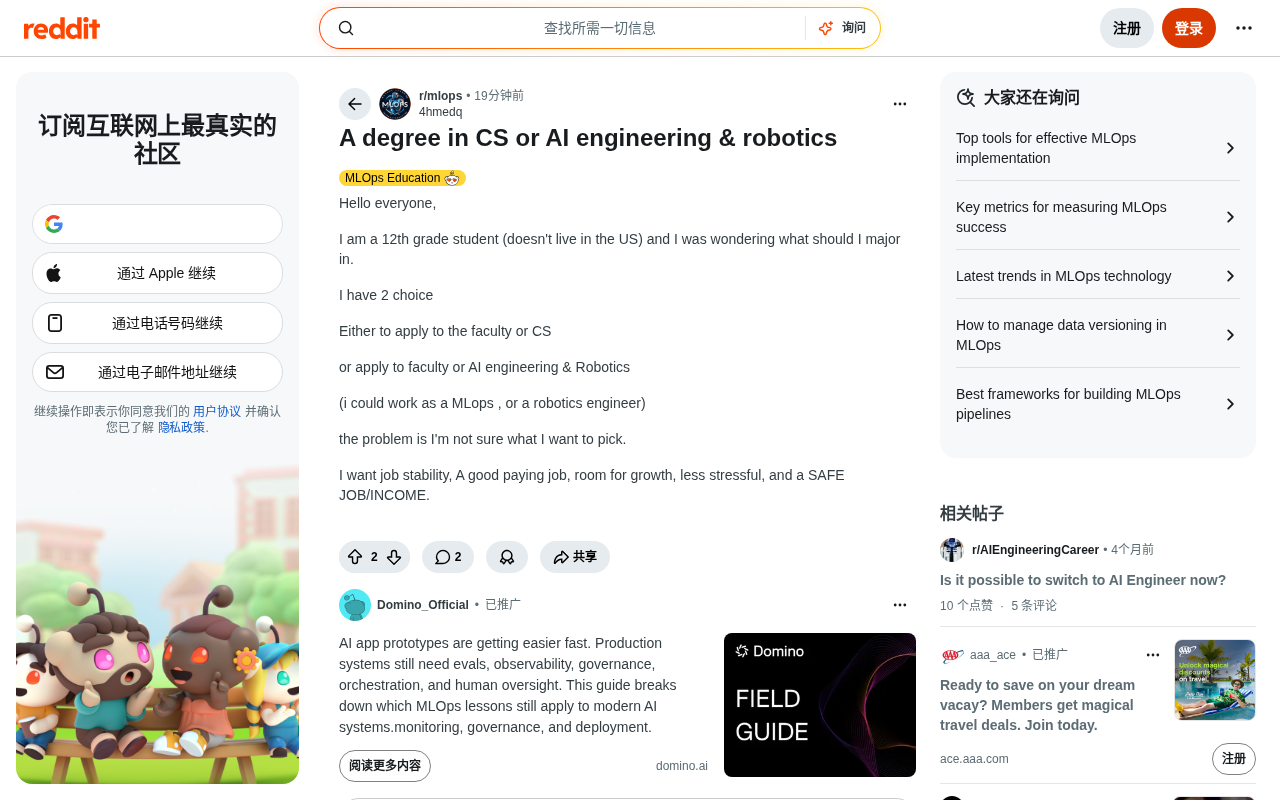Focus the search input field

click(599, 28)
